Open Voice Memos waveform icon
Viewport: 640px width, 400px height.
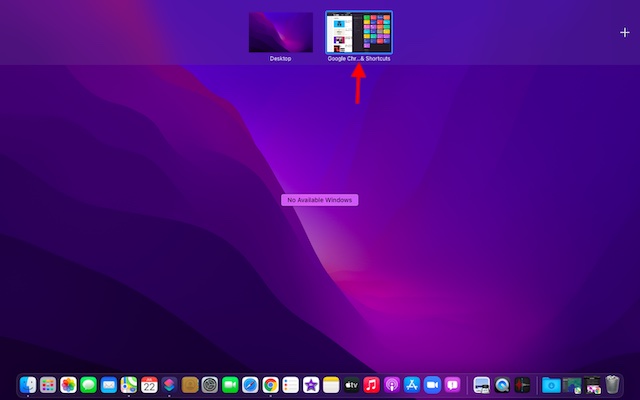pos(522,384)
